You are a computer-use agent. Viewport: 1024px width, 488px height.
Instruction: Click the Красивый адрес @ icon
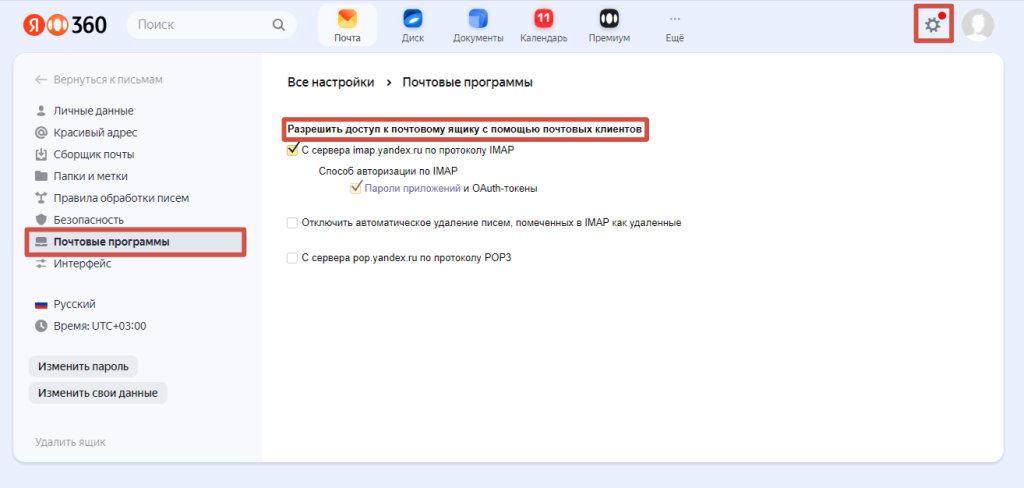pos(41,133)
